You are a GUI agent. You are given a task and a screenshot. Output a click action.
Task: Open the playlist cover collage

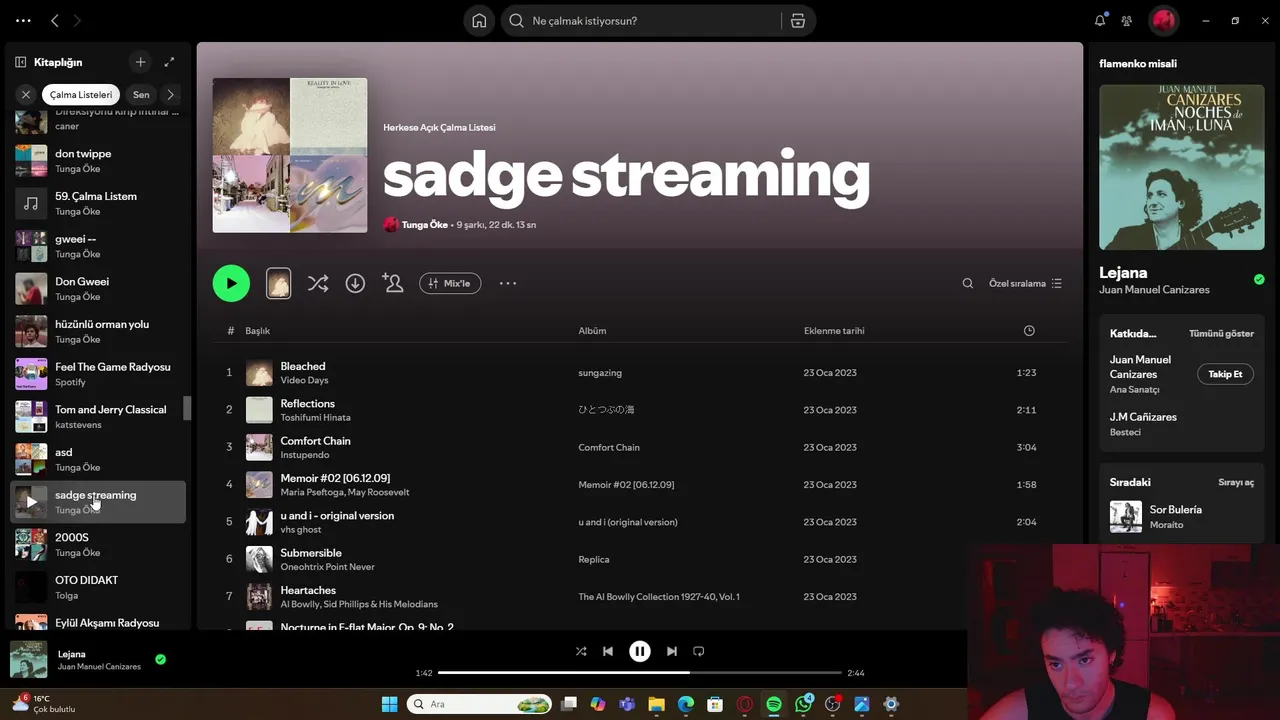(x=290, y=155)
